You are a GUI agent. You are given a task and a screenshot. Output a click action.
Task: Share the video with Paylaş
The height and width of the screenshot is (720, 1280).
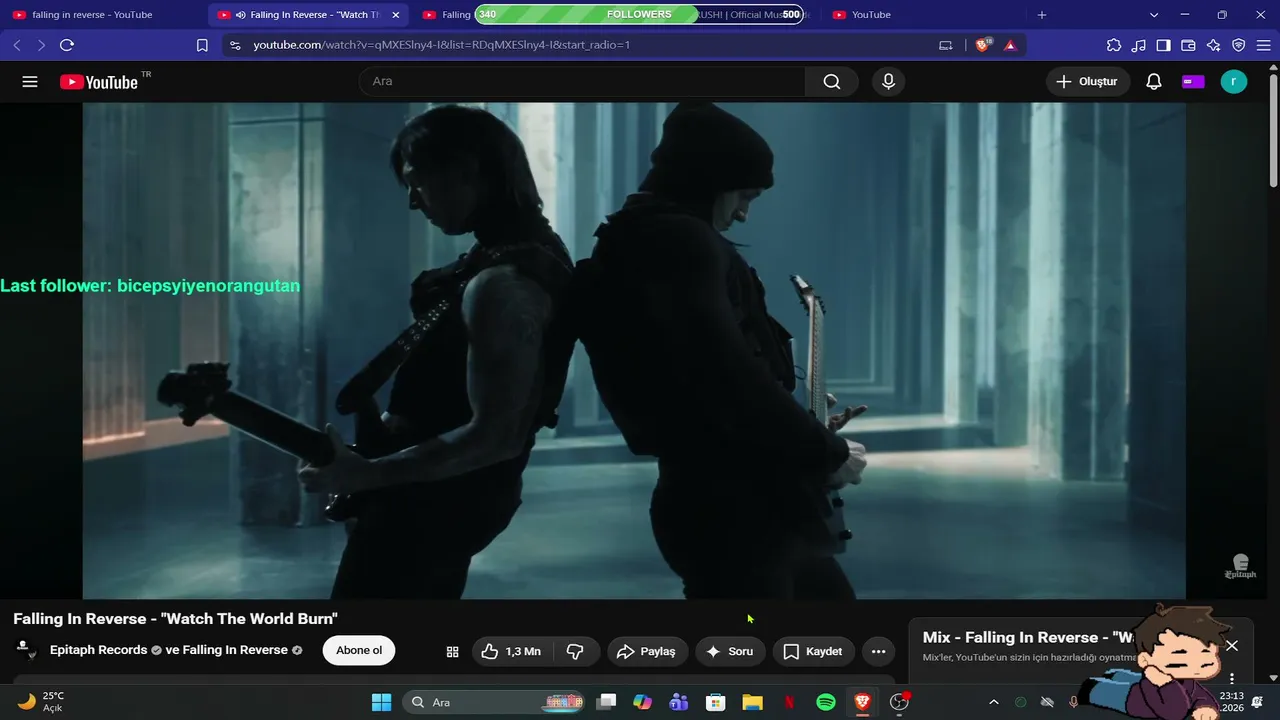[648, 652]
